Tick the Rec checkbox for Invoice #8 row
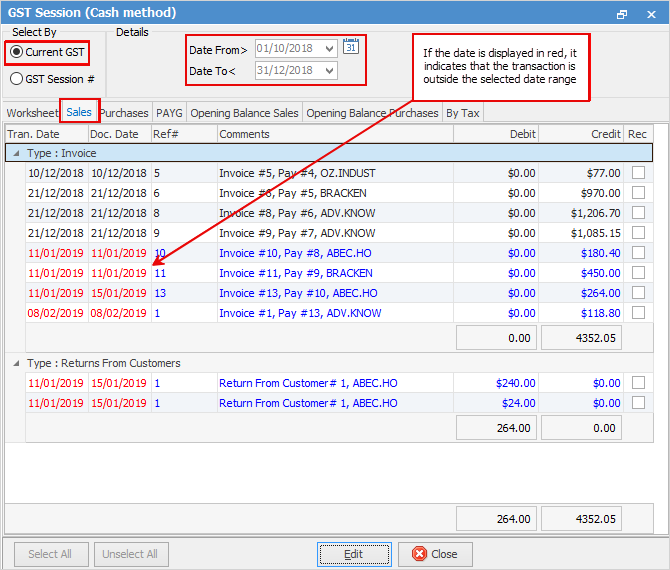670x570 pixels. (x=638, y=213)
